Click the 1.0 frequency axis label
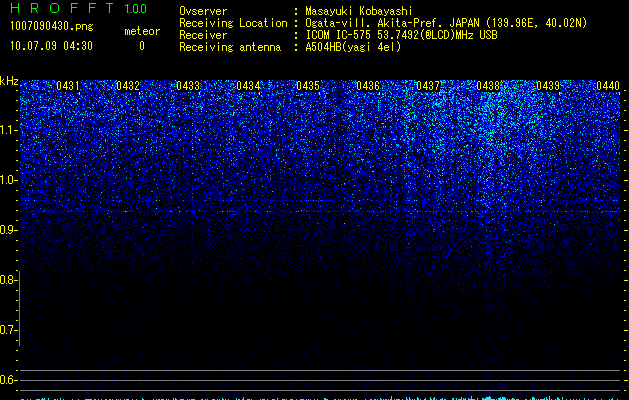The height and width of the screenshot is (400, 629). click(8, 180)
